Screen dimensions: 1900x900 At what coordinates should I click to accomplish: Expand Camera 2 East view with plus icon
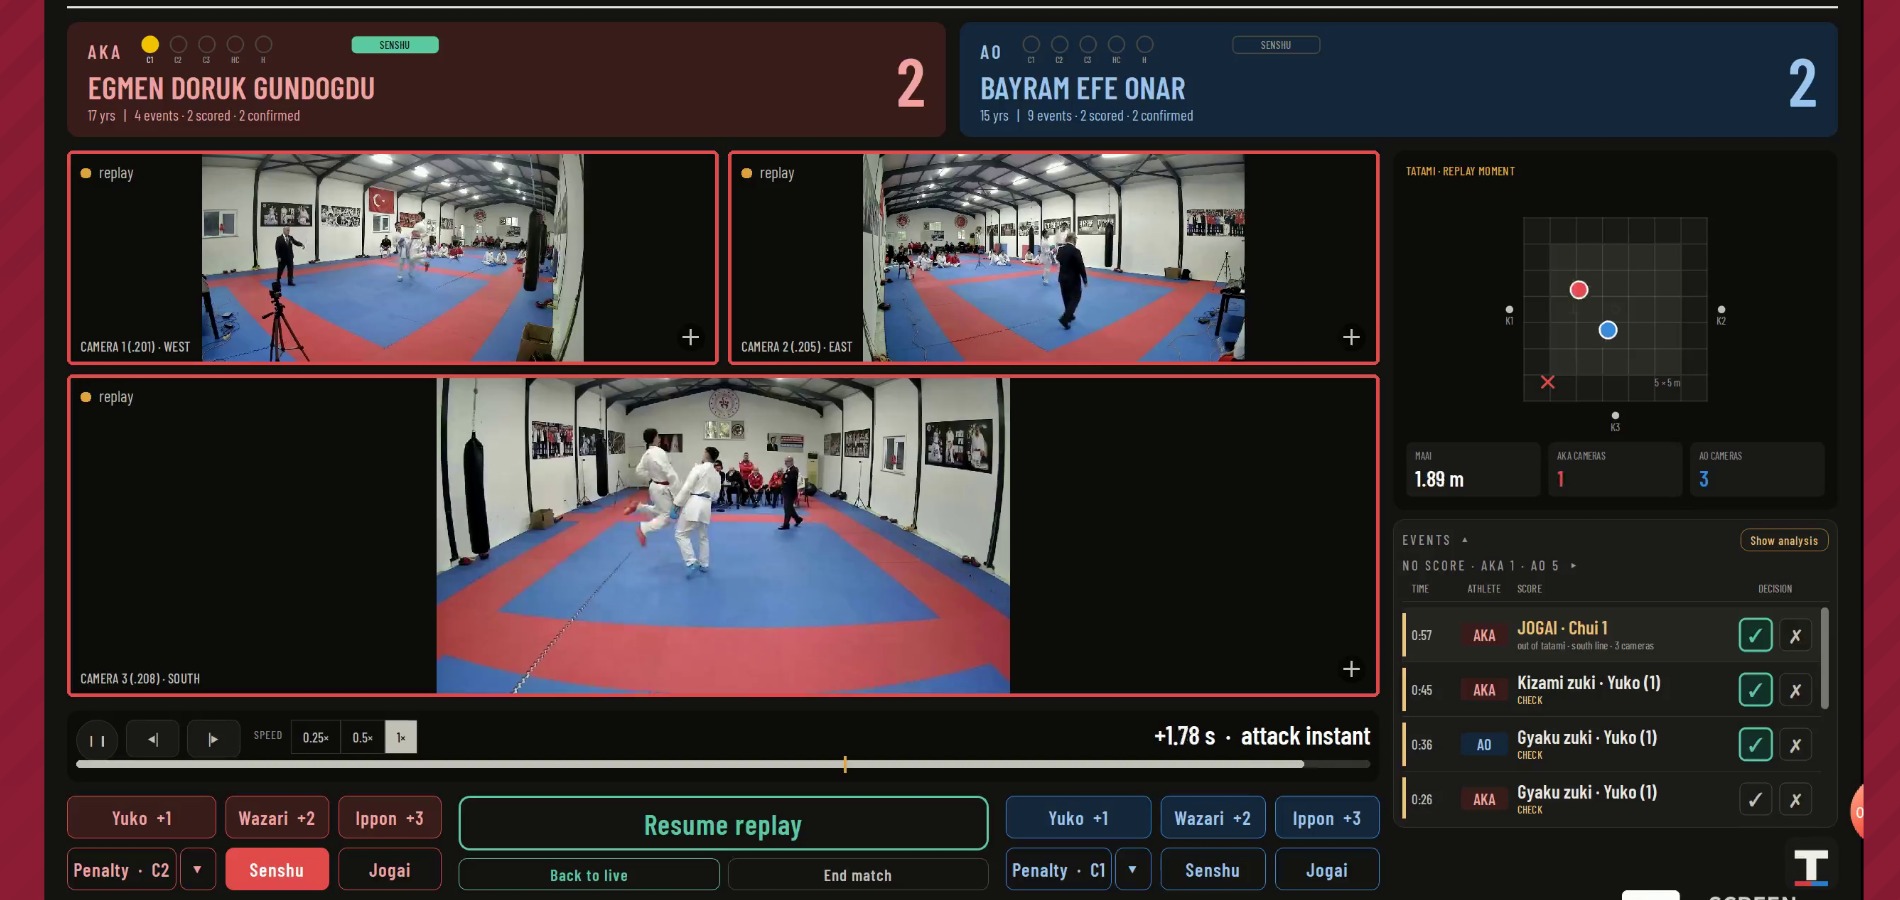click(x=1351, y=337)
